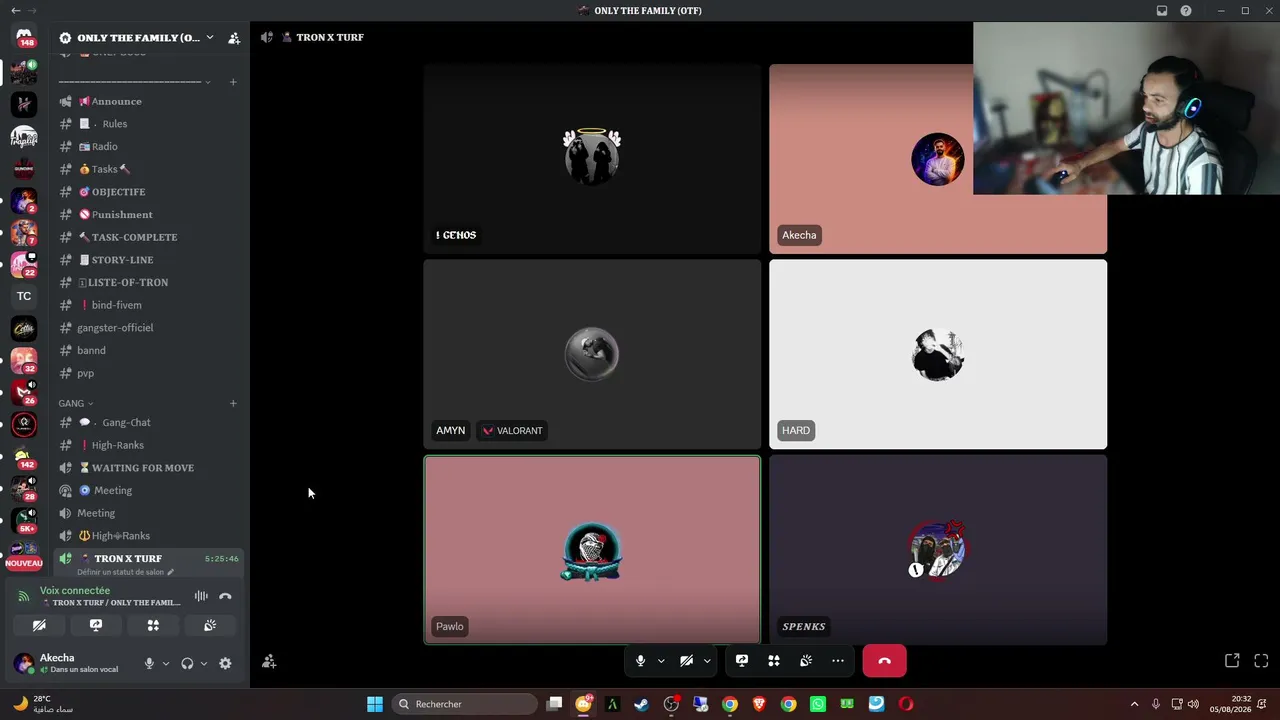This screenshot has width=1280, height=720.
Task: Open WhatsApp from the taskbar
Action: click(x=818, y=704)
